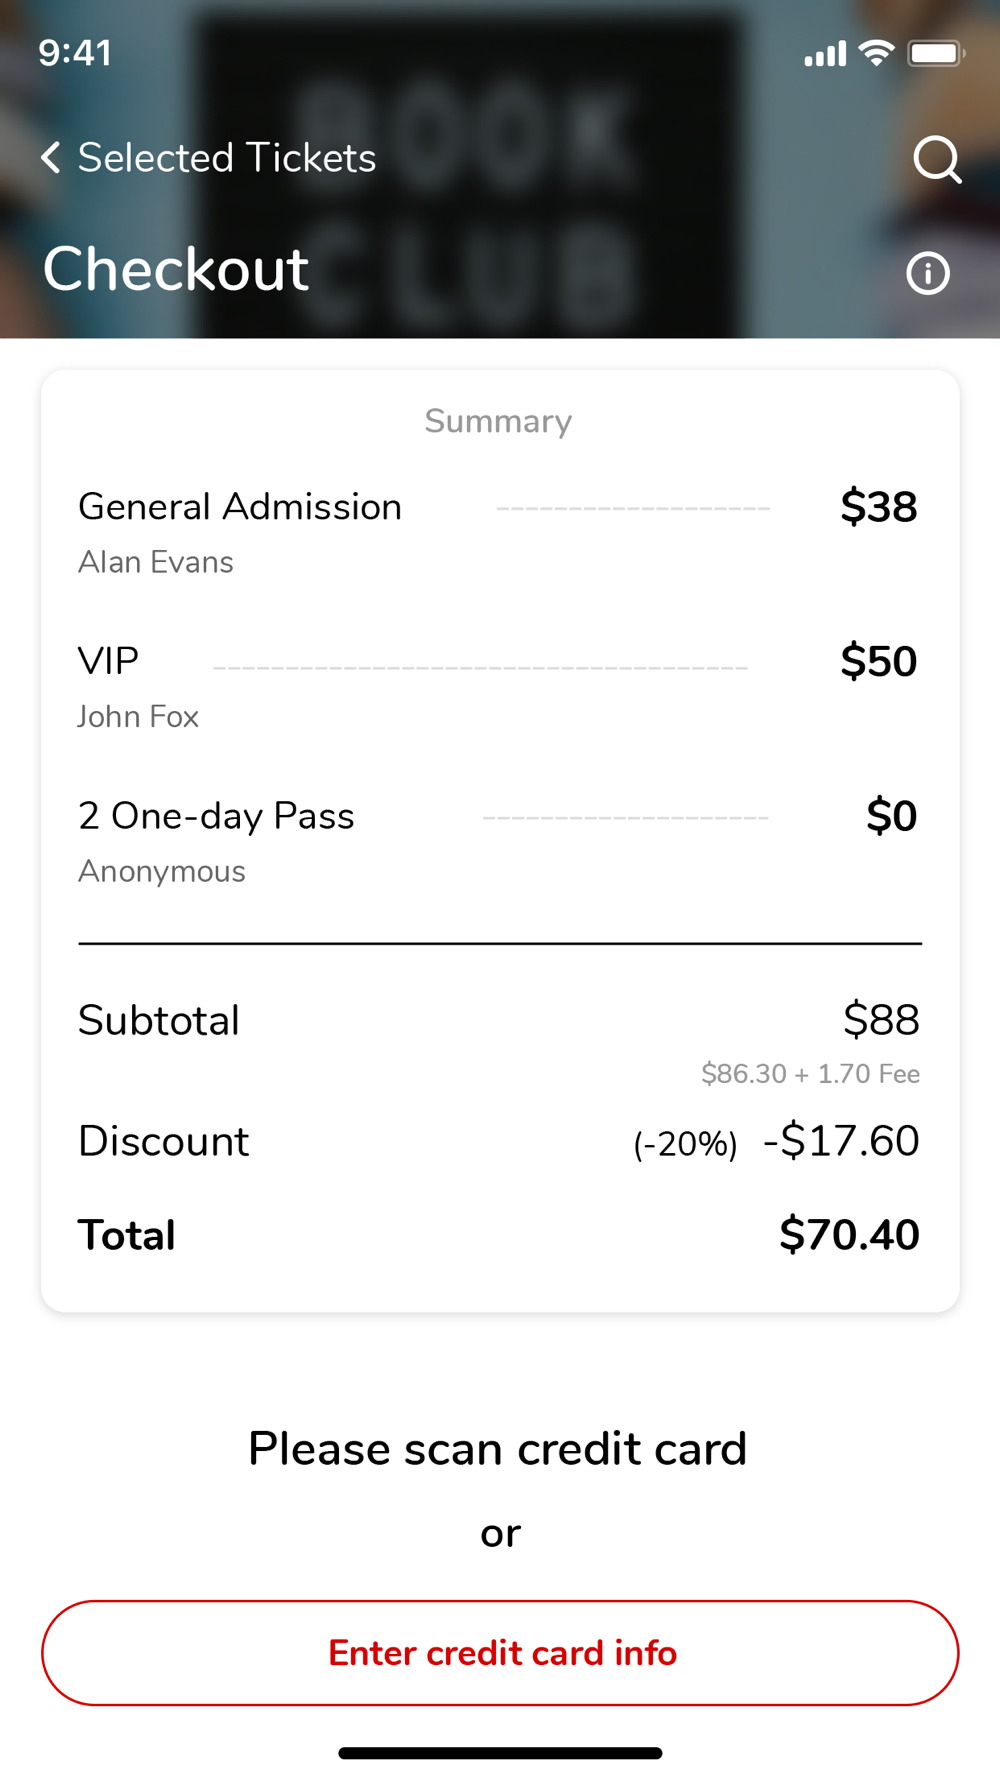Go back to Selected Tickets
Viewport: 1000px width, 1778px height.
(x=227, y=158)
